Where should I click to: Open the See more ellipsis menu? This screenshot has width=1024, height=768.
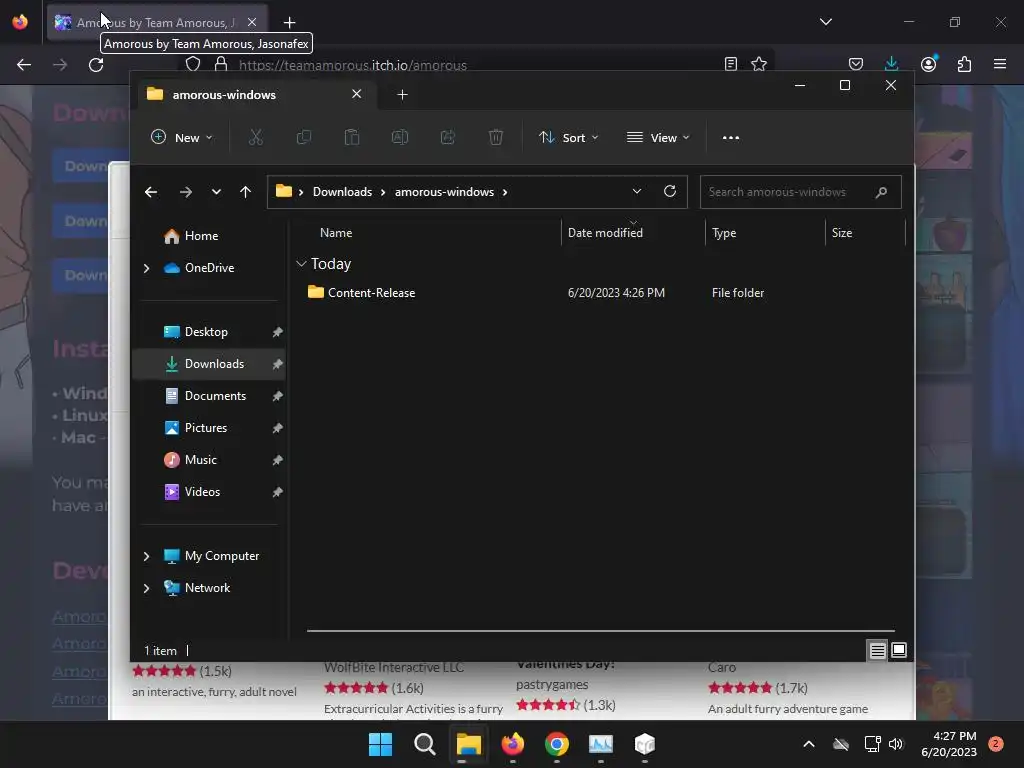[731, 138]
